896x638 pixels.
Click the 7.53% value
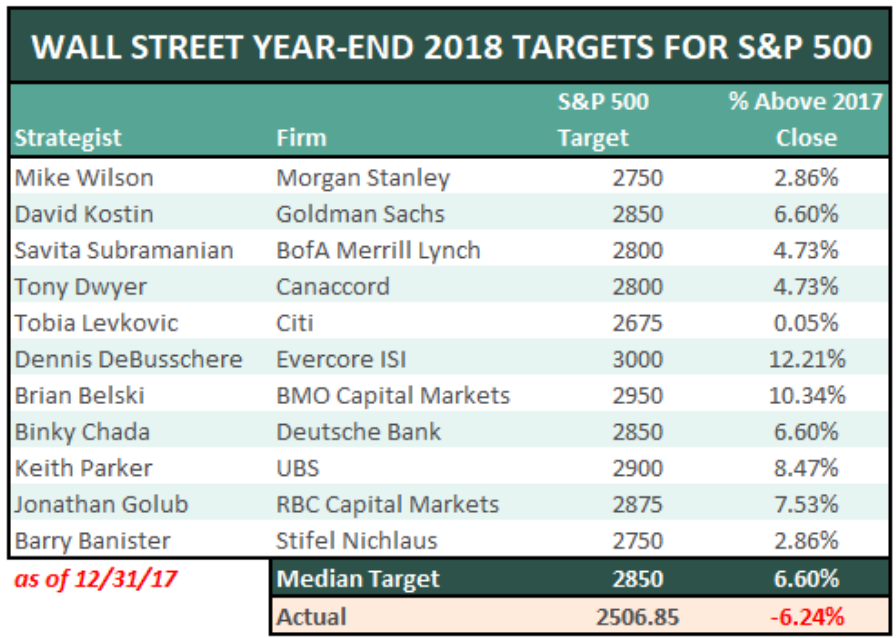tap(806, 505)
